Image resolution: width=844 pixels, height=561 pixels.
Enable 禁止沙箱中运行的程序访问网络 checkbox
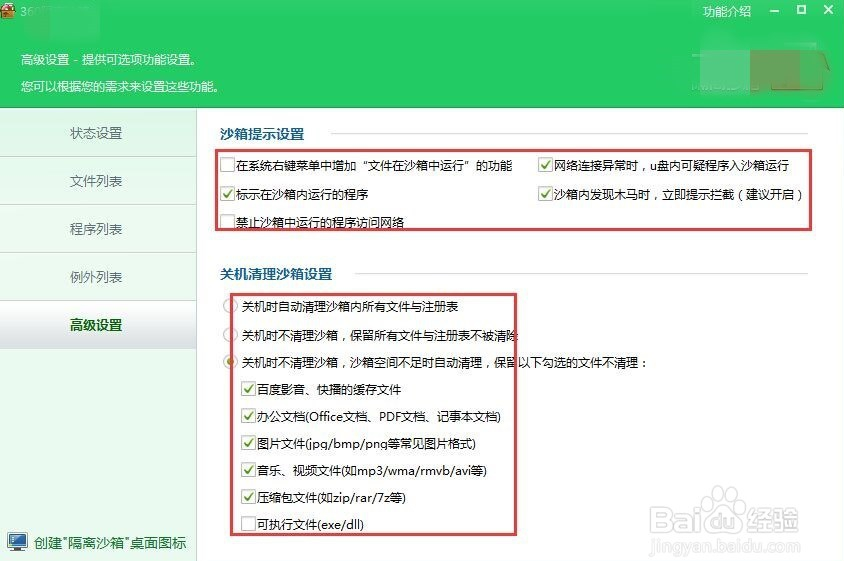[x=227, y=221]
